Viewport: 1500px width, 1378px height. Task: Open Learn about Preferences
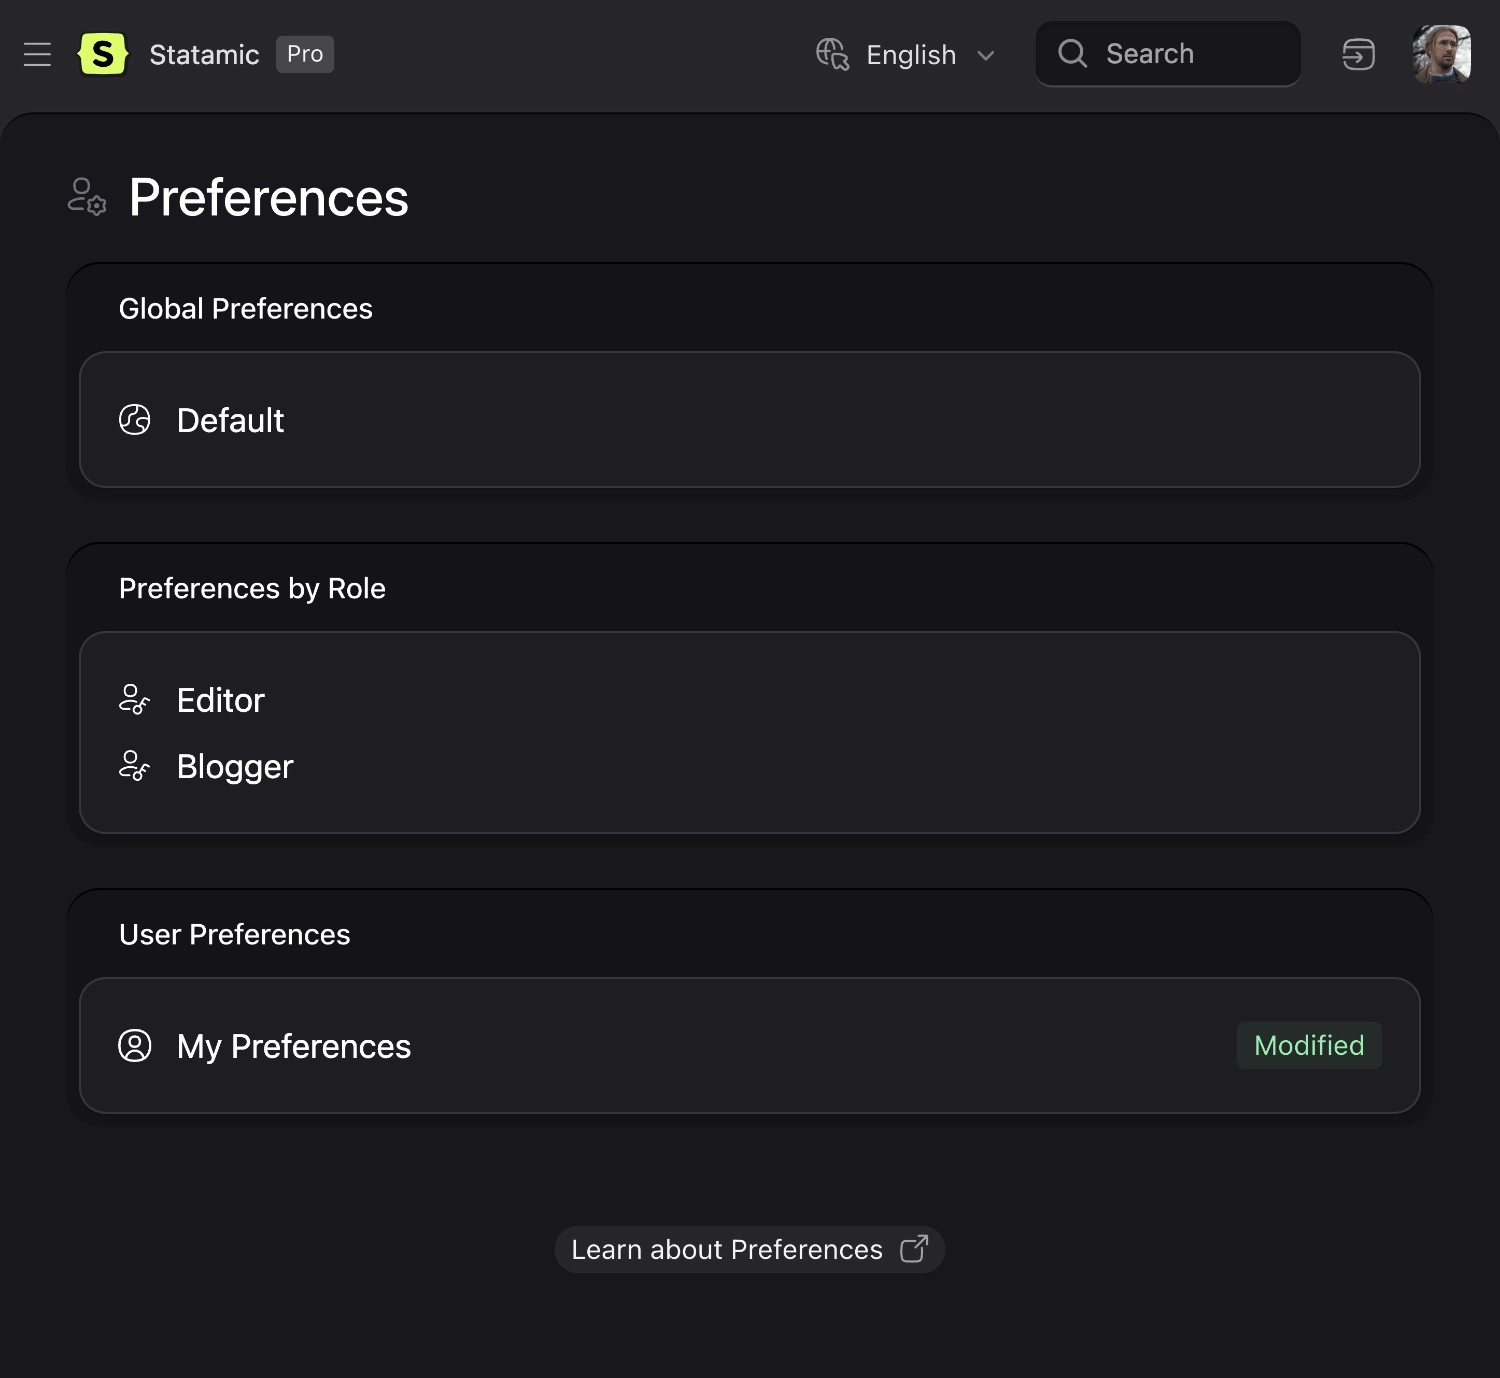726,1249
